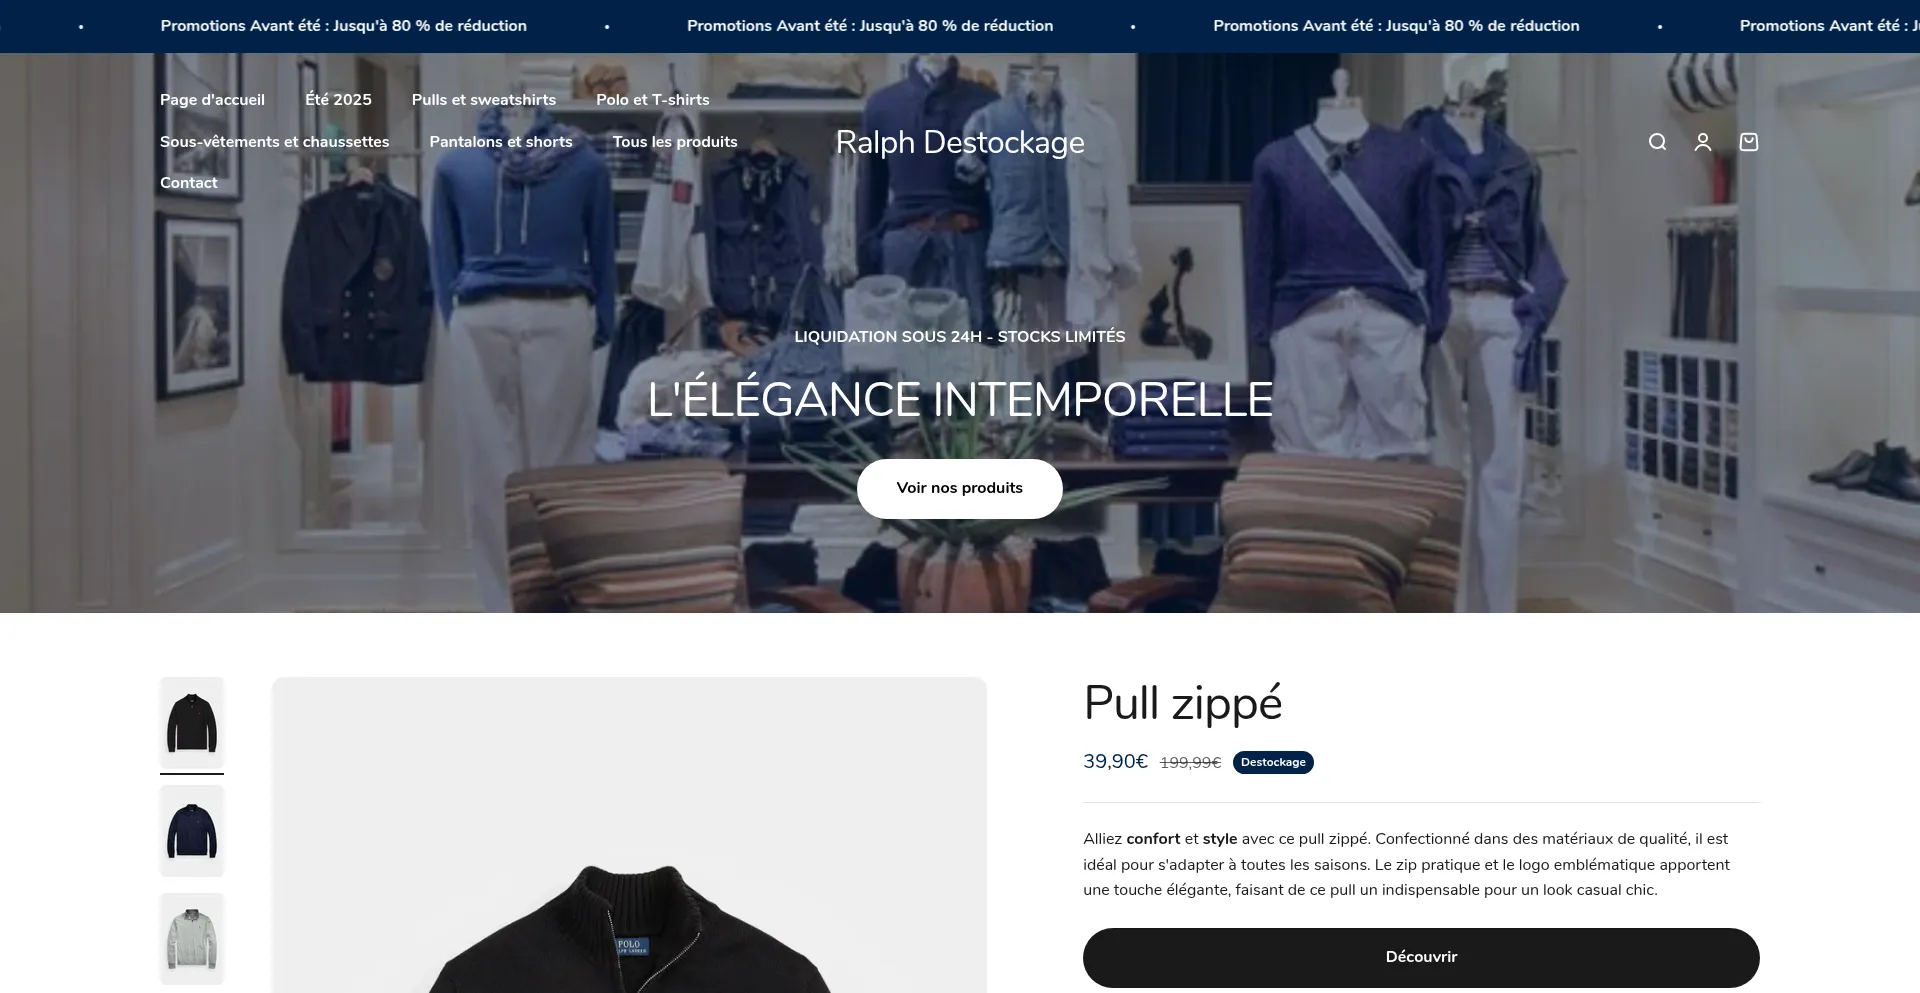Click the Découvrir button

(1421, 958)
